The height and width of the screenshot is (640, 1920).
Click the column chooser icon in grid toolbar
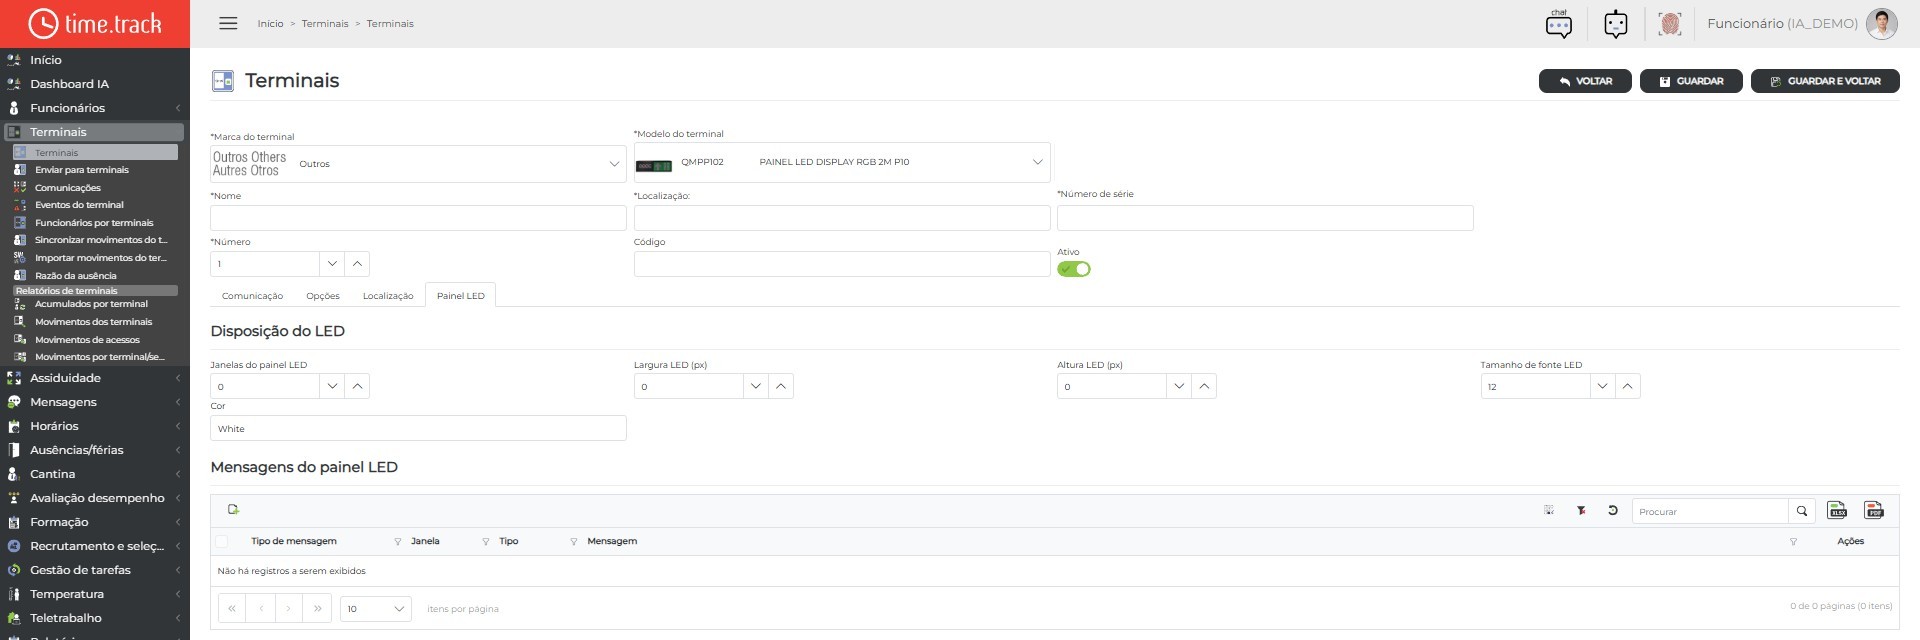coord(1549,511)
